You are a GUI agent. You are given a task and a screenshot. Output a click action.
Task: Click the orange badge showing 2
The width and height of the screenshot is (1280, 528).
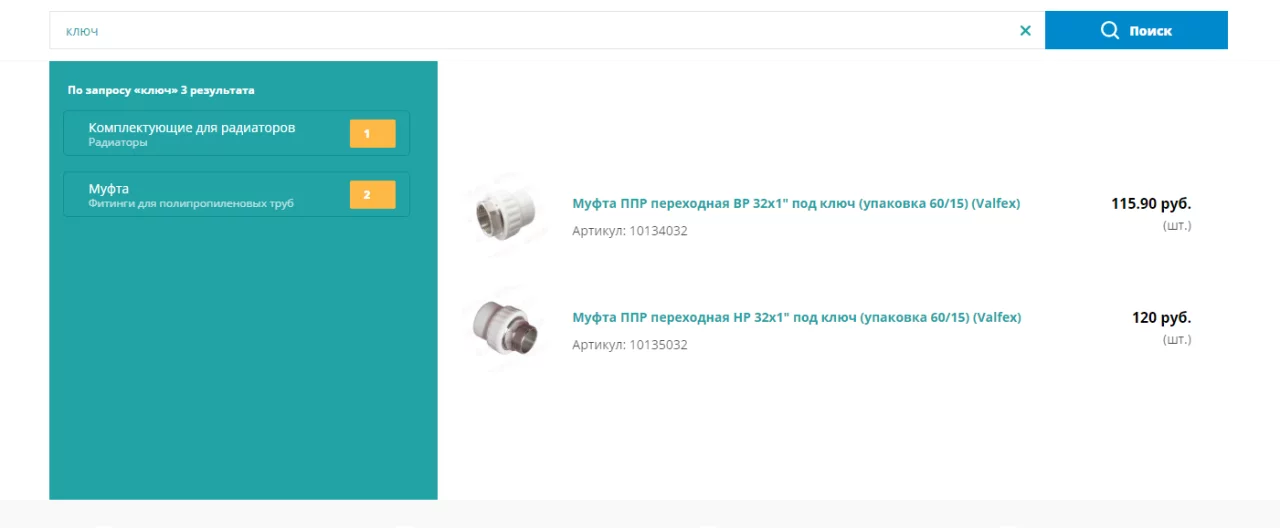pyautogui.click(x=372, y=195)
